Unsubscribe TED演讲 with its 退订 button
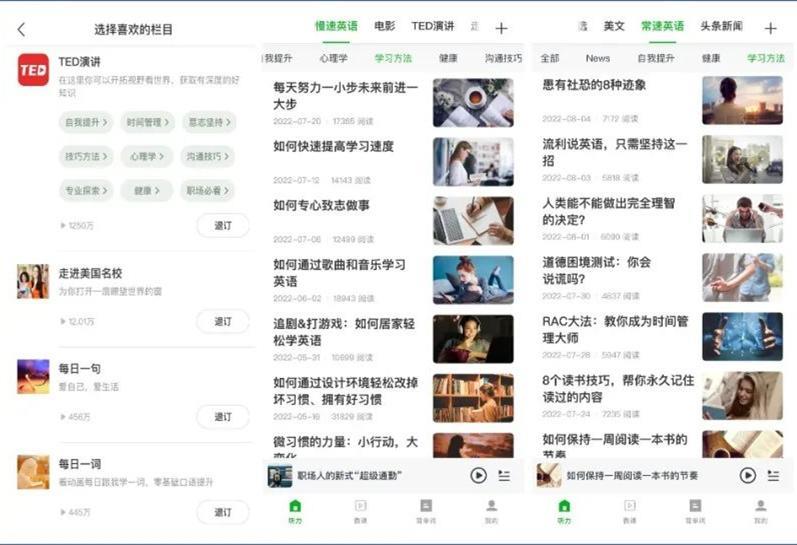 click(x=223, y=225)
